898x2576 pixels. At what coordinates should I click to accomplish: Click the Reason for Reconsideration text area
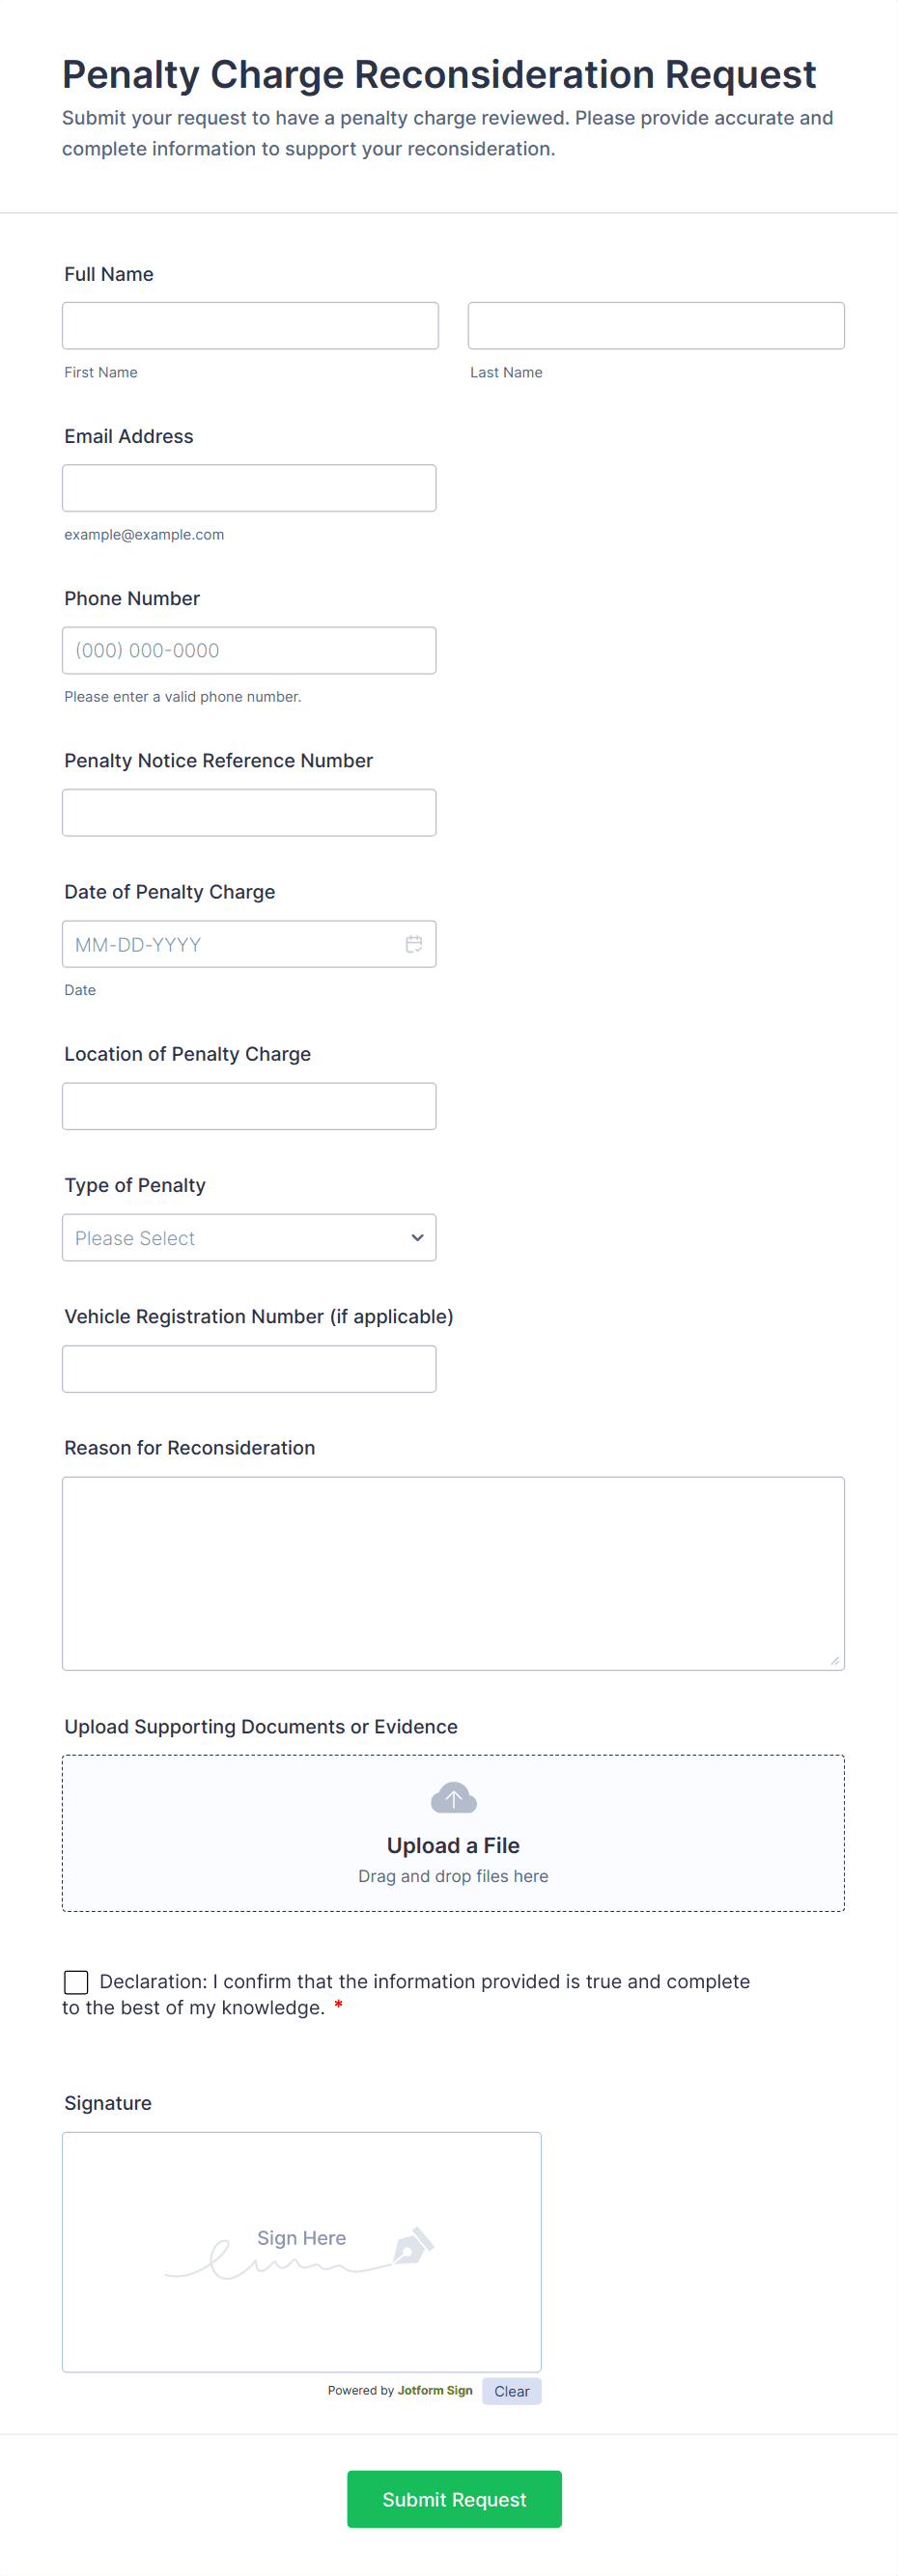click(x=453, y=1573)
